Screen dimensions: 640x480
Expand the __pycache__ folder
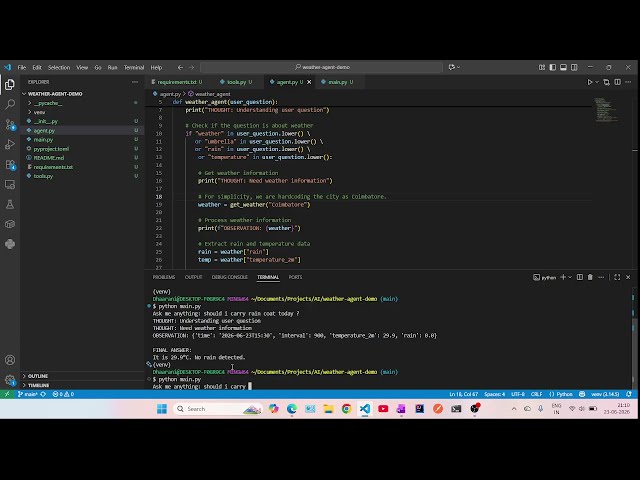coord(82,103)
